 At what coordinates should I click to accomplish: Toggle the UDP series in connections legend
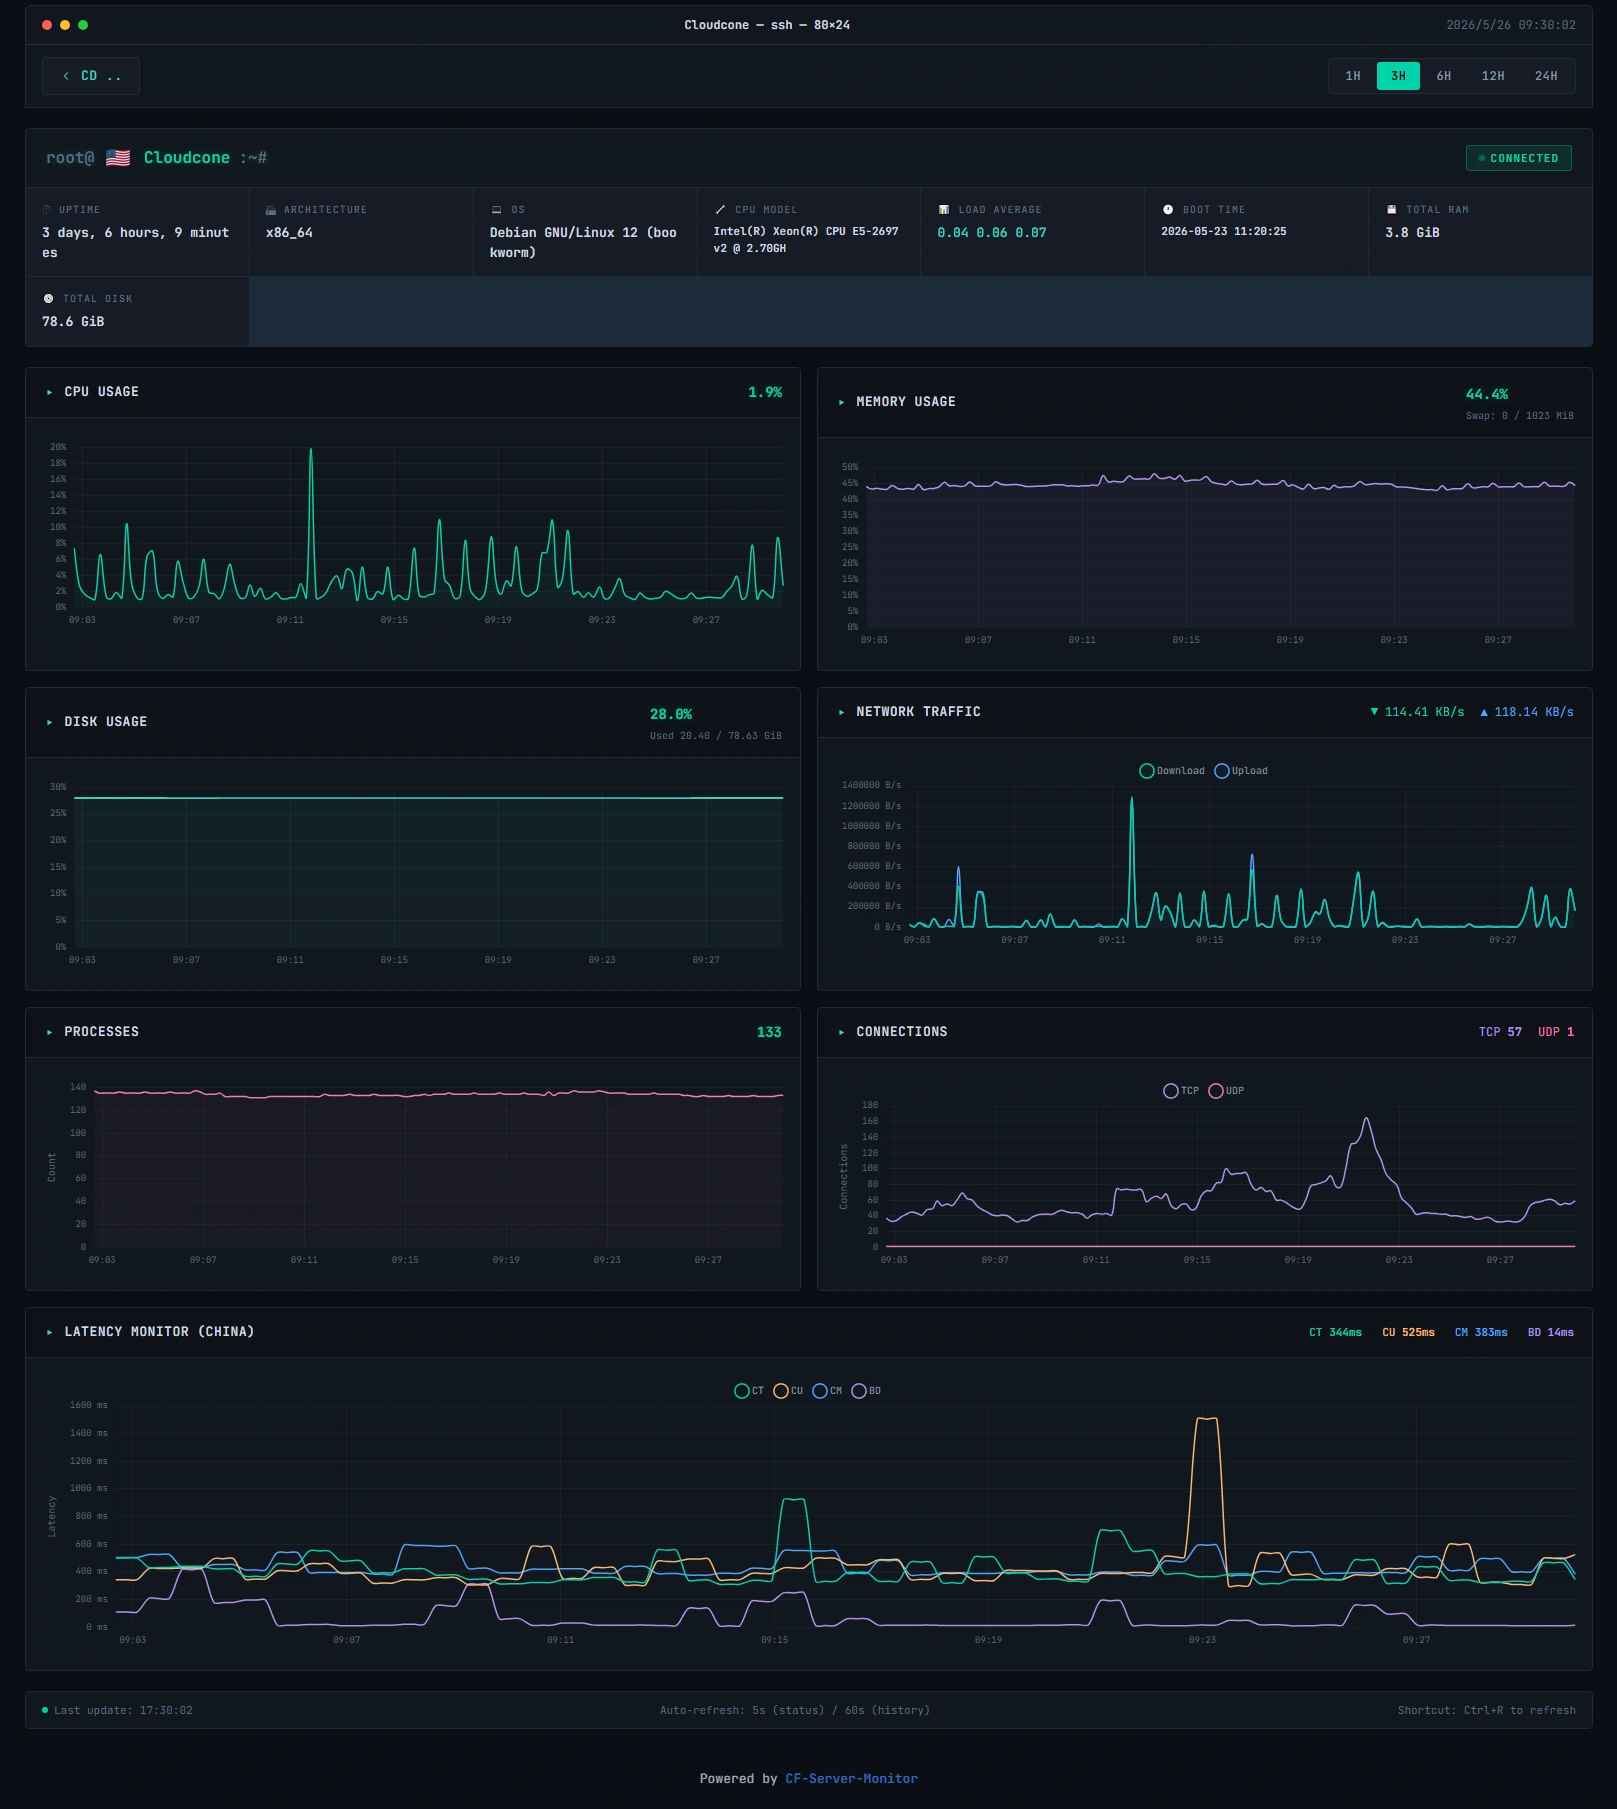1226,1091
